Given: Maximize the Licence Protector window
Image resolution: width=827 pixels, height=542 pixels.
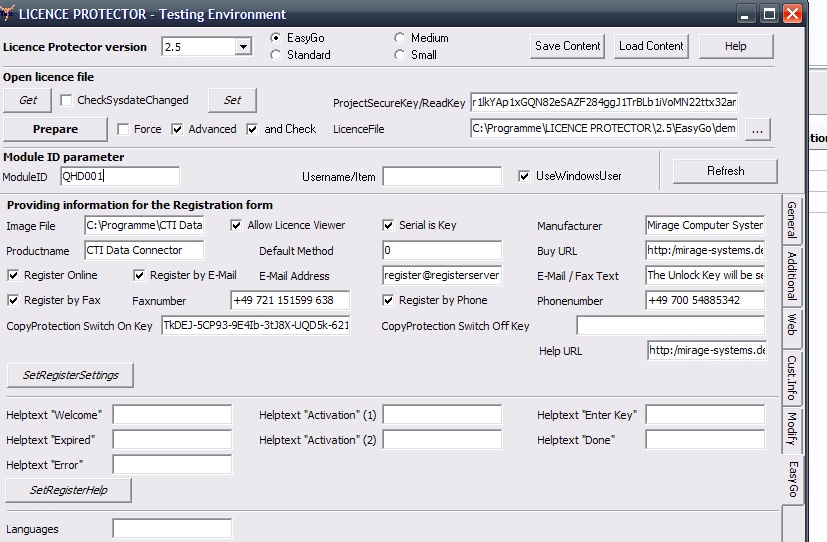Looking at the screenshot, I should [769, 14].
